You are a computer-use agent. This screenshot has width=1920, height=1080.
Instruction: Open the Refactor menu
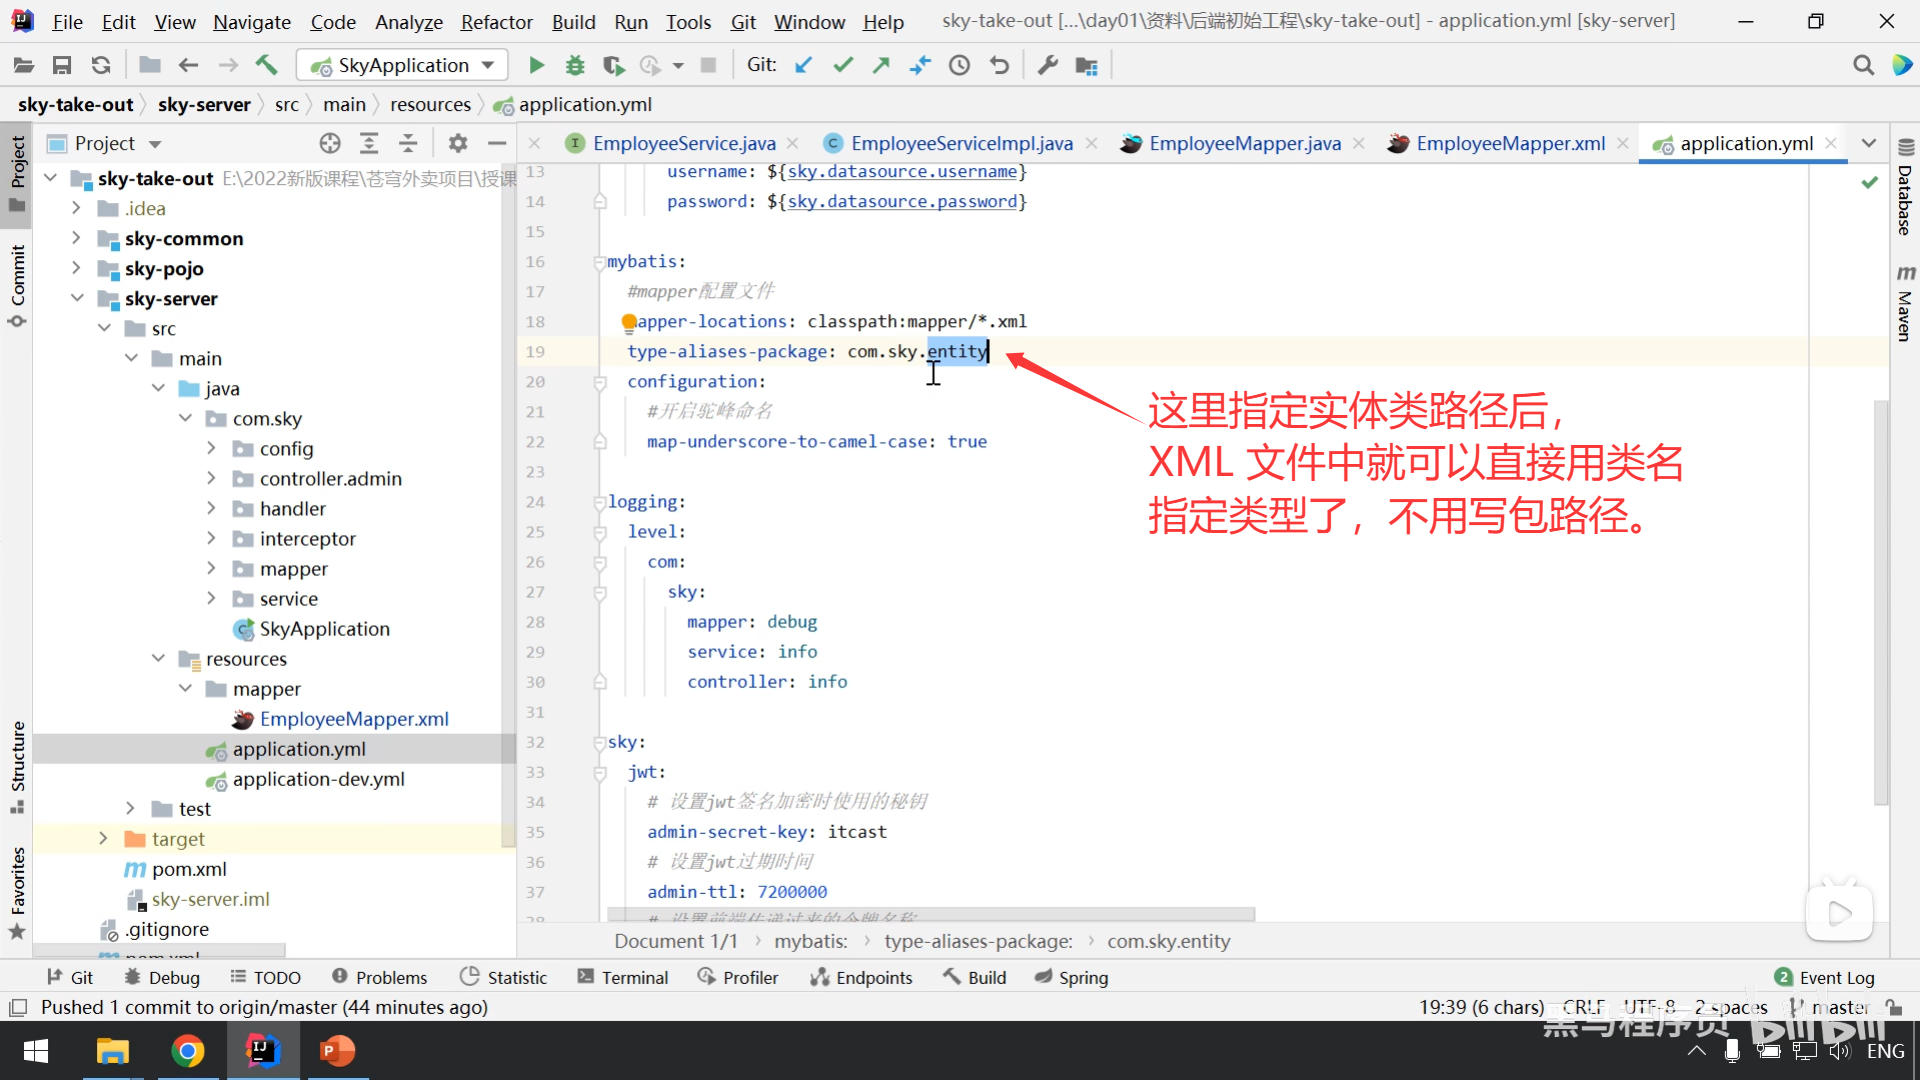coord(496,21)
